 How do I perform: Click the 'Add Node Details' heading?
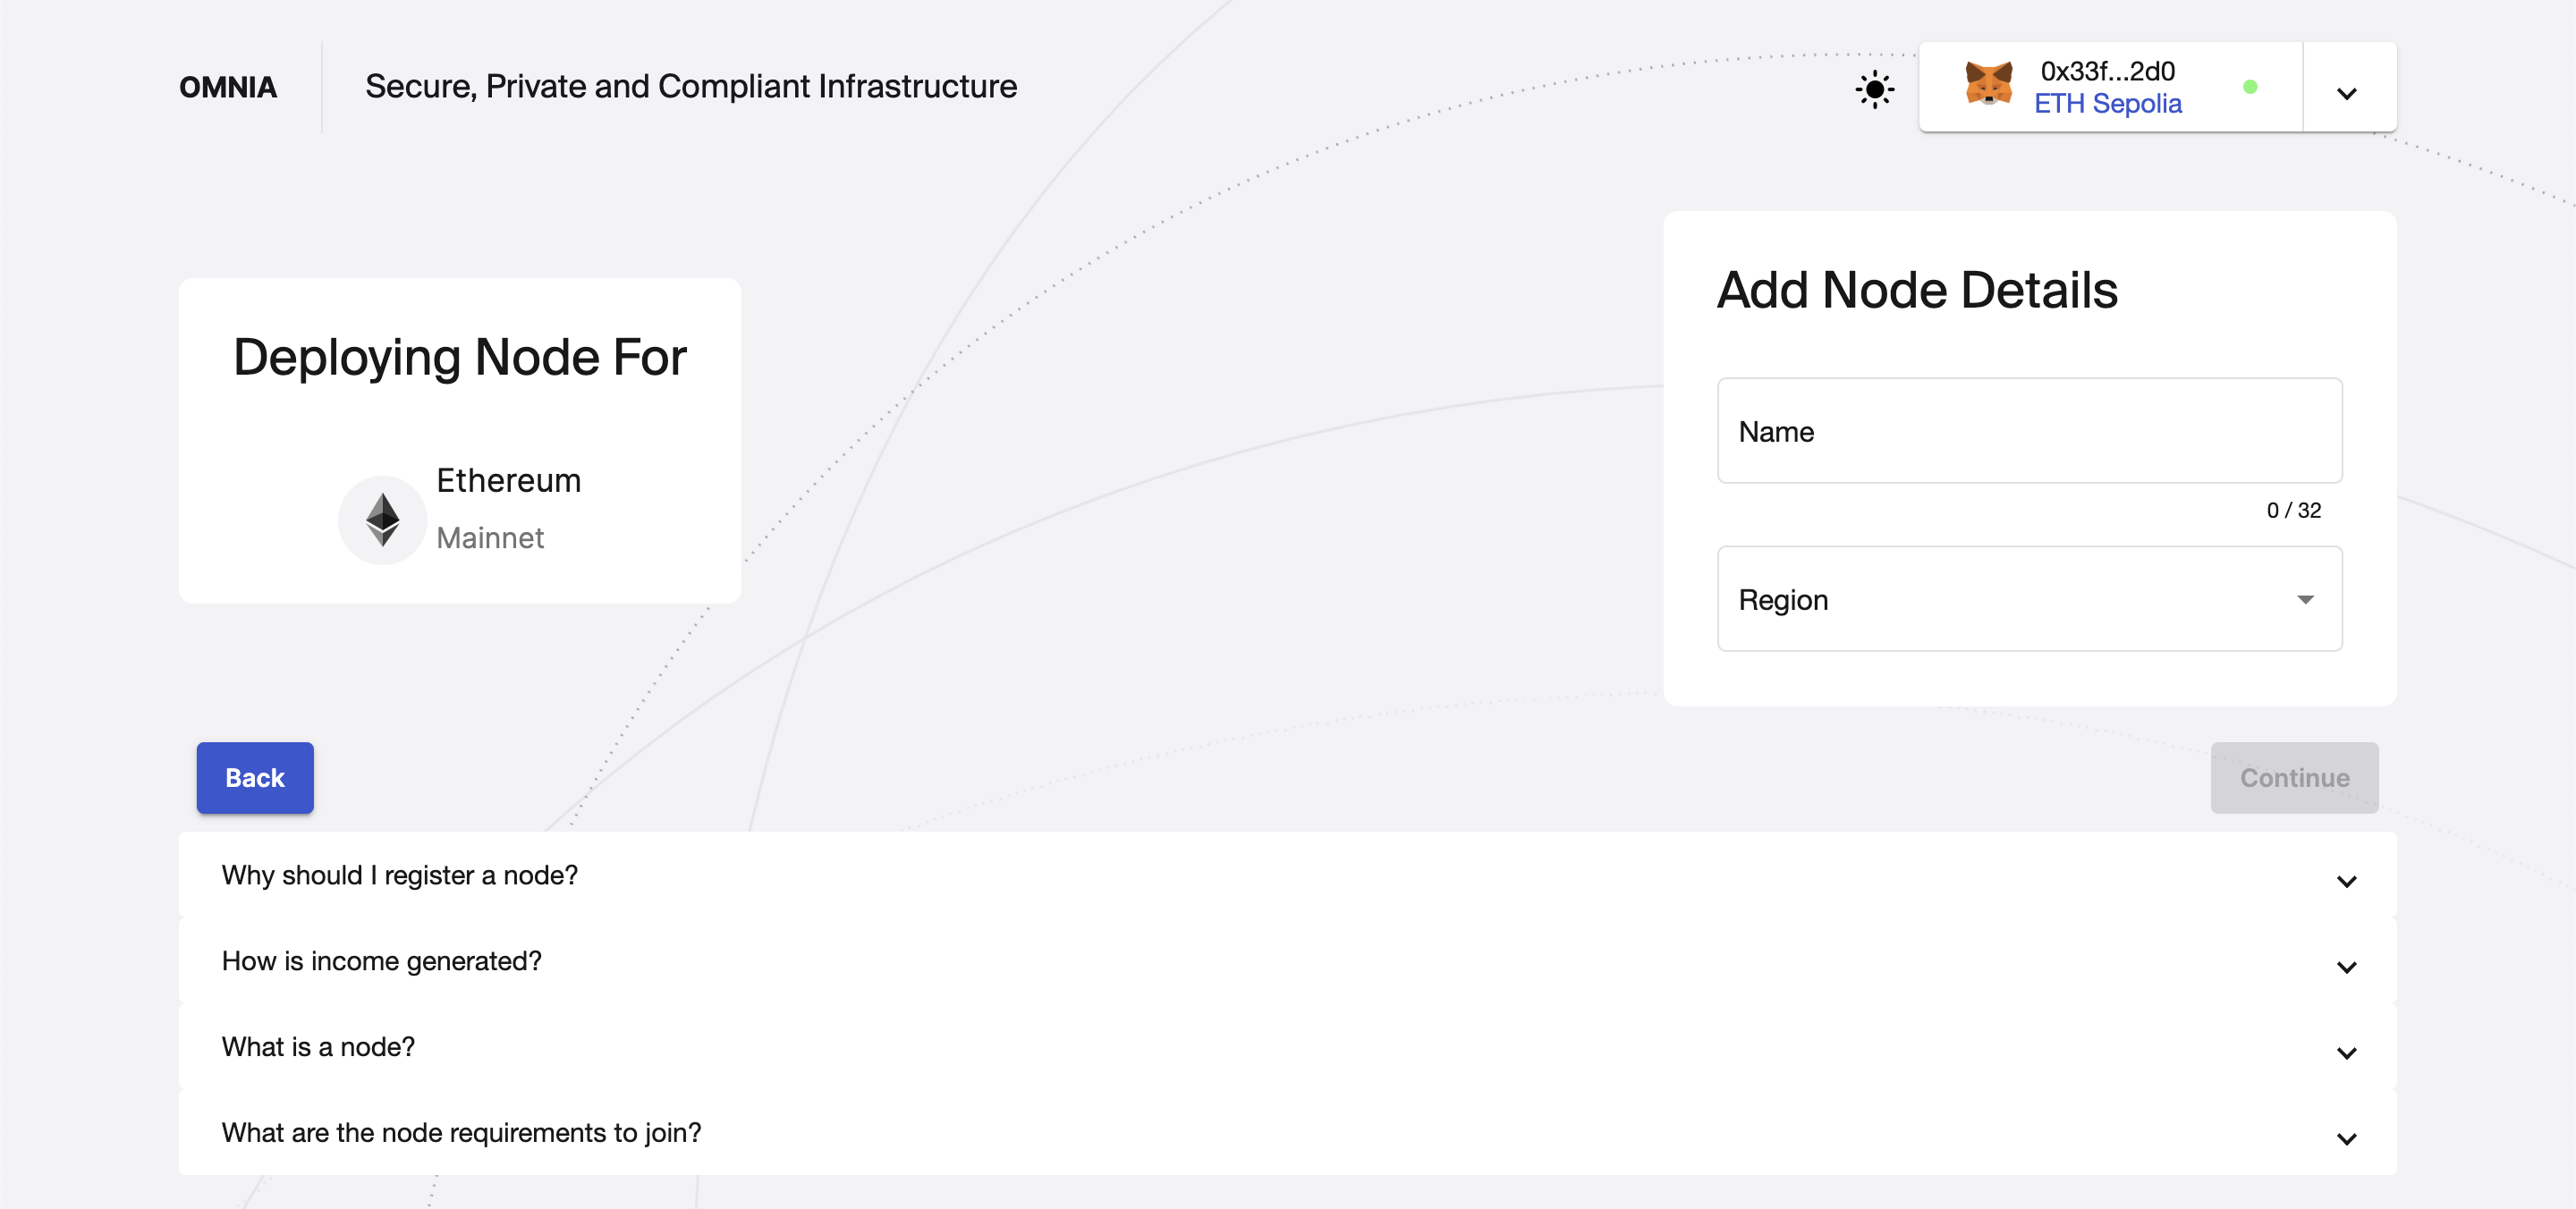pyautogui.click(x=1917, y=291)
